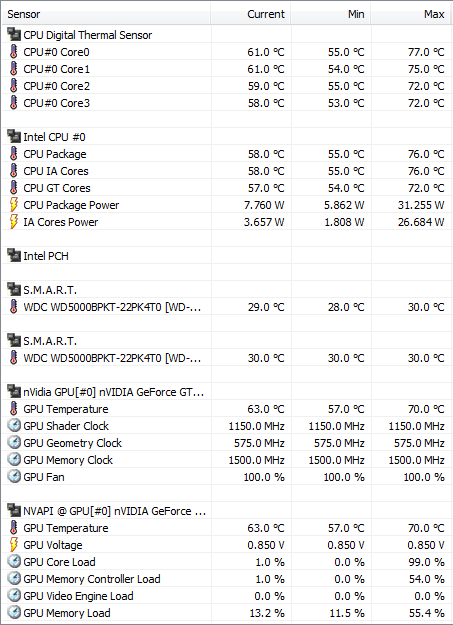Image resolution: width=453 pixels, height=625 pixels.
Task: Click the Min column header
Action: (331, 14)
